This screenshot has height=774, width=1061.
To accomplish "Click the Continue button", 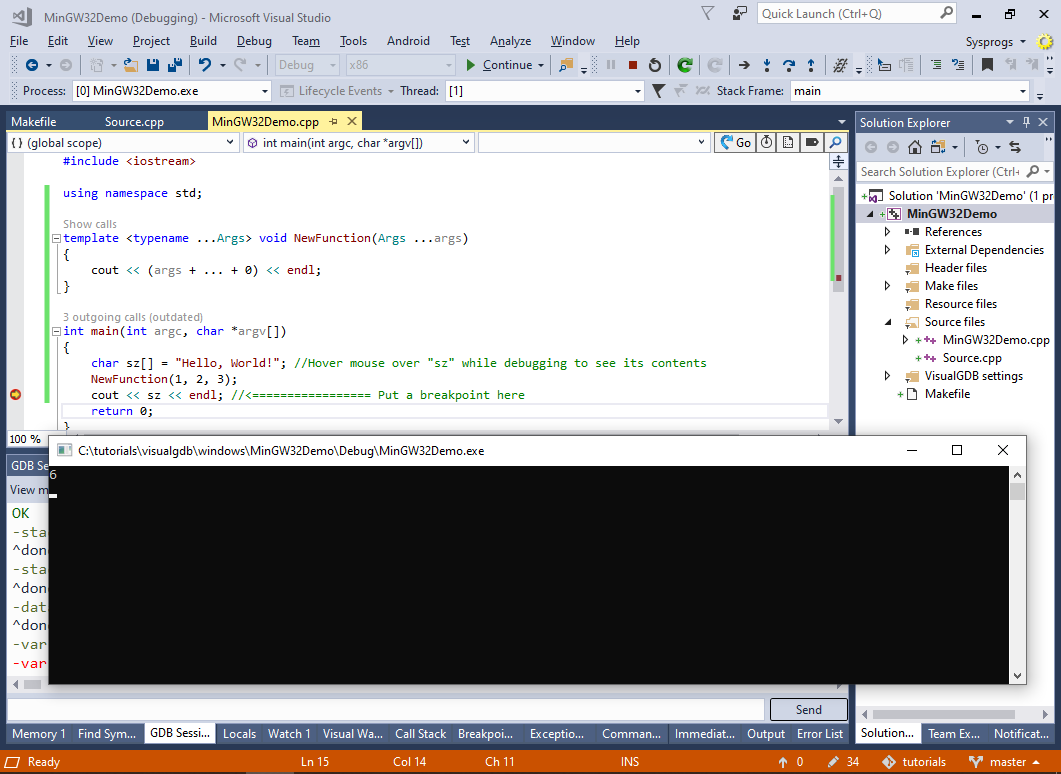I will point(499,65).
